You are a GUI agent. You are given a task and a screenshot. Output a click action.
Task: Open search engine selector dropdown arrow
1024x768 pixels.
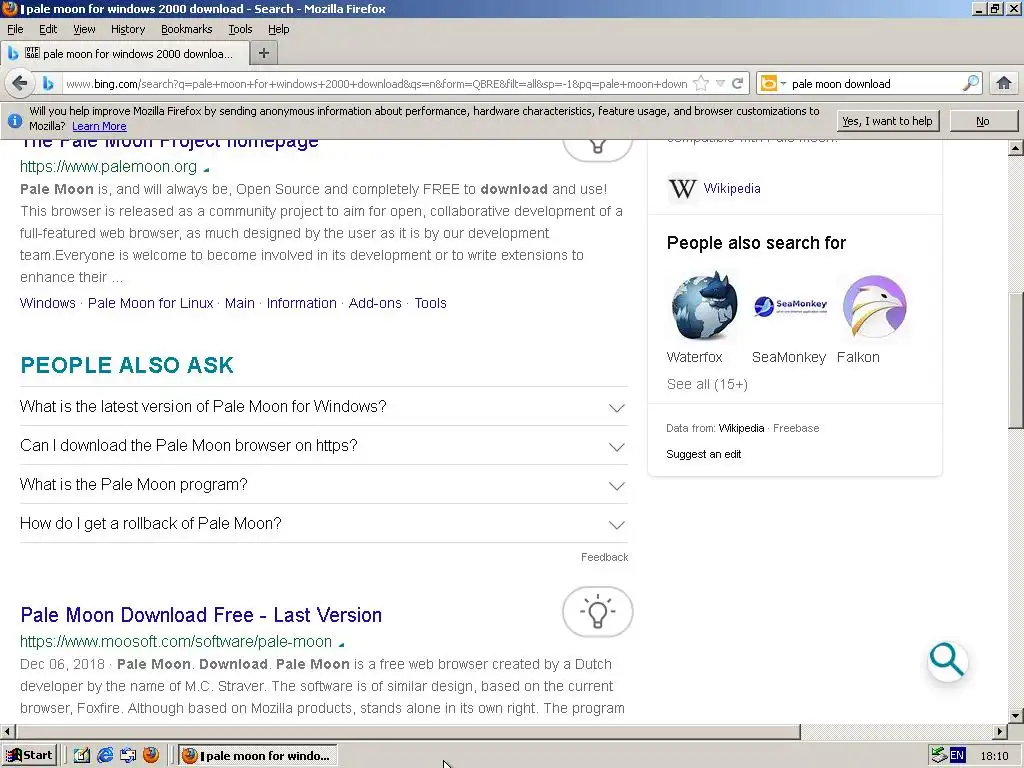click(783, 84)
